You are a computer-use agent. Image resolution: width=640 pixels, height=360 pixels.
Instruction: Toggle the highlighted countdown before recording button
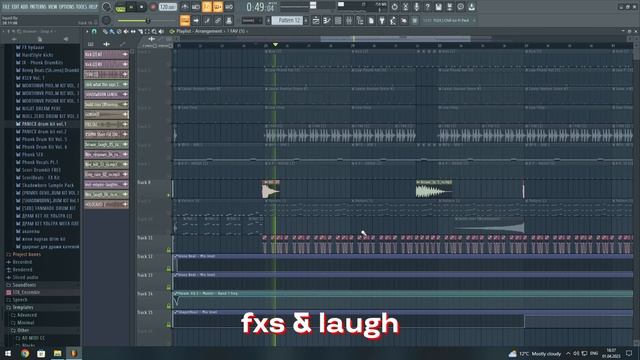click(207, 7)
